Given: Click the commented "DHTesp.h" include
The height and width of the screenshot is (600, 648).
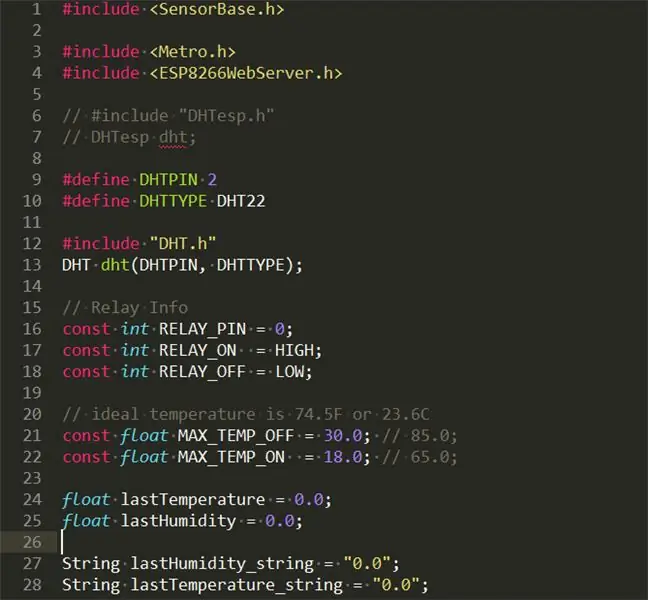Looking at the screenshot, I should point(226,116).
